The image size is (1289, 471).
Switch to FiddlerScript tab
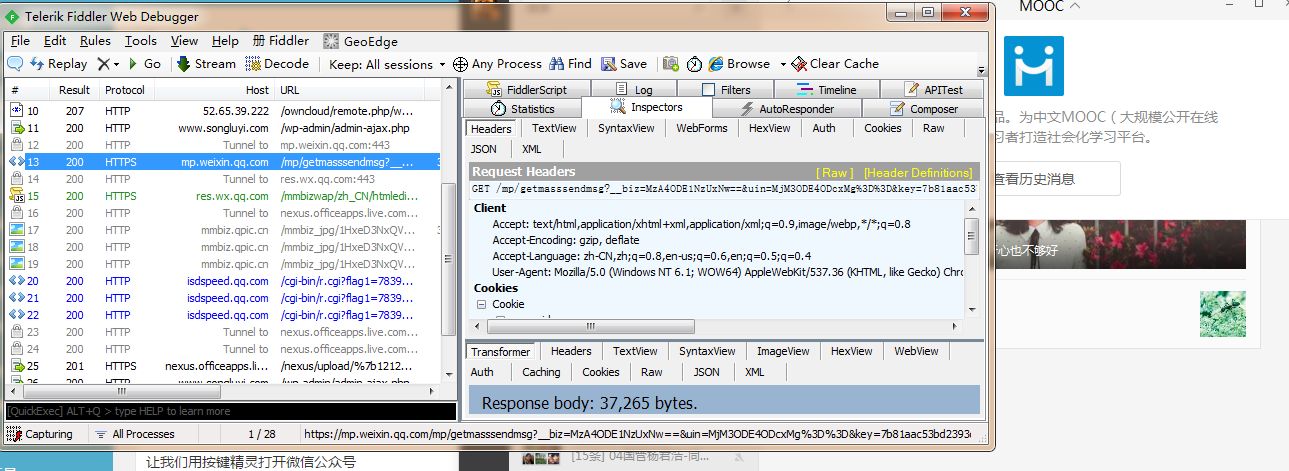[526, 89]
